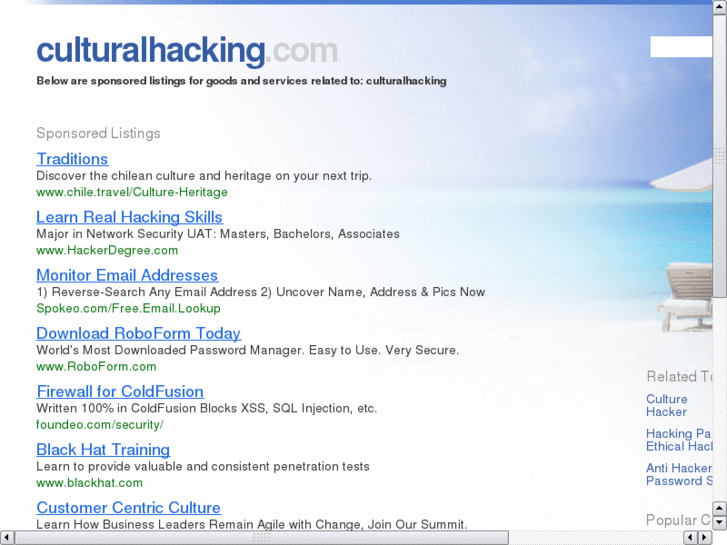This screenshot has height=545, width=727.
Task: Open the Ethical Hack… related link
Action: point(679,446)
